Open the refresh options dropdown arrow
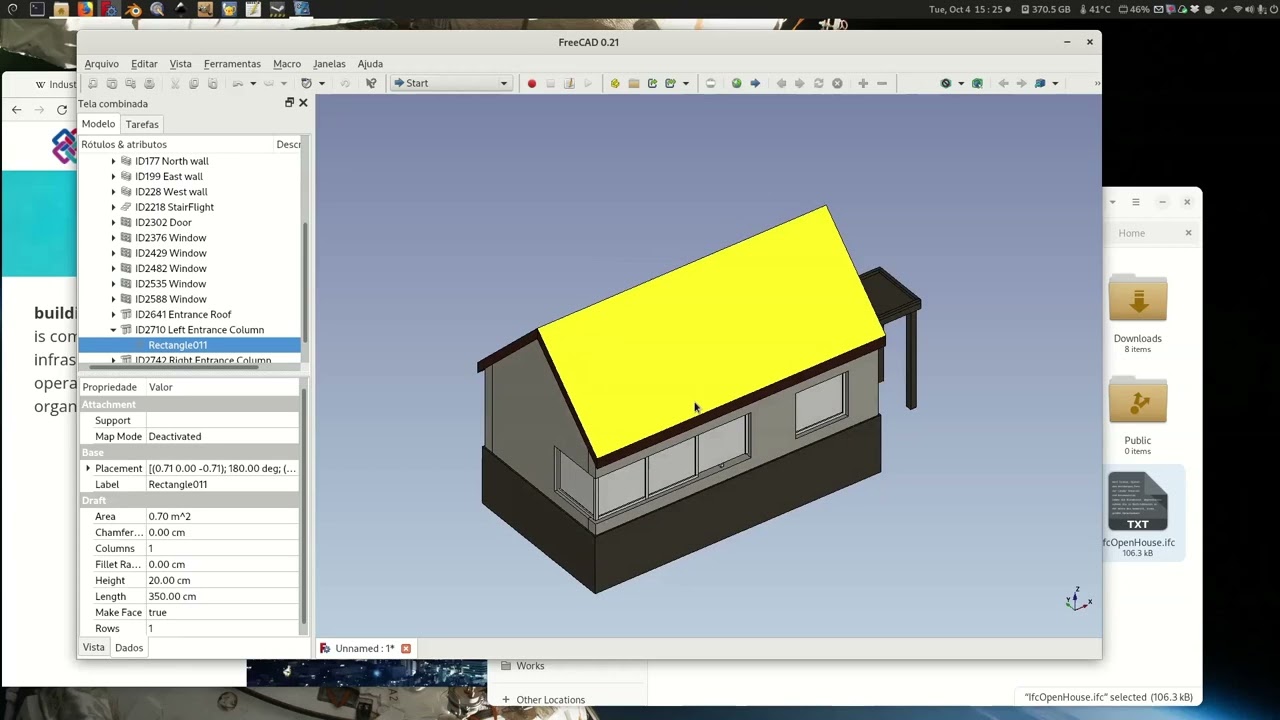Screen dimensions: 1280x720 [x=321, y=83]
